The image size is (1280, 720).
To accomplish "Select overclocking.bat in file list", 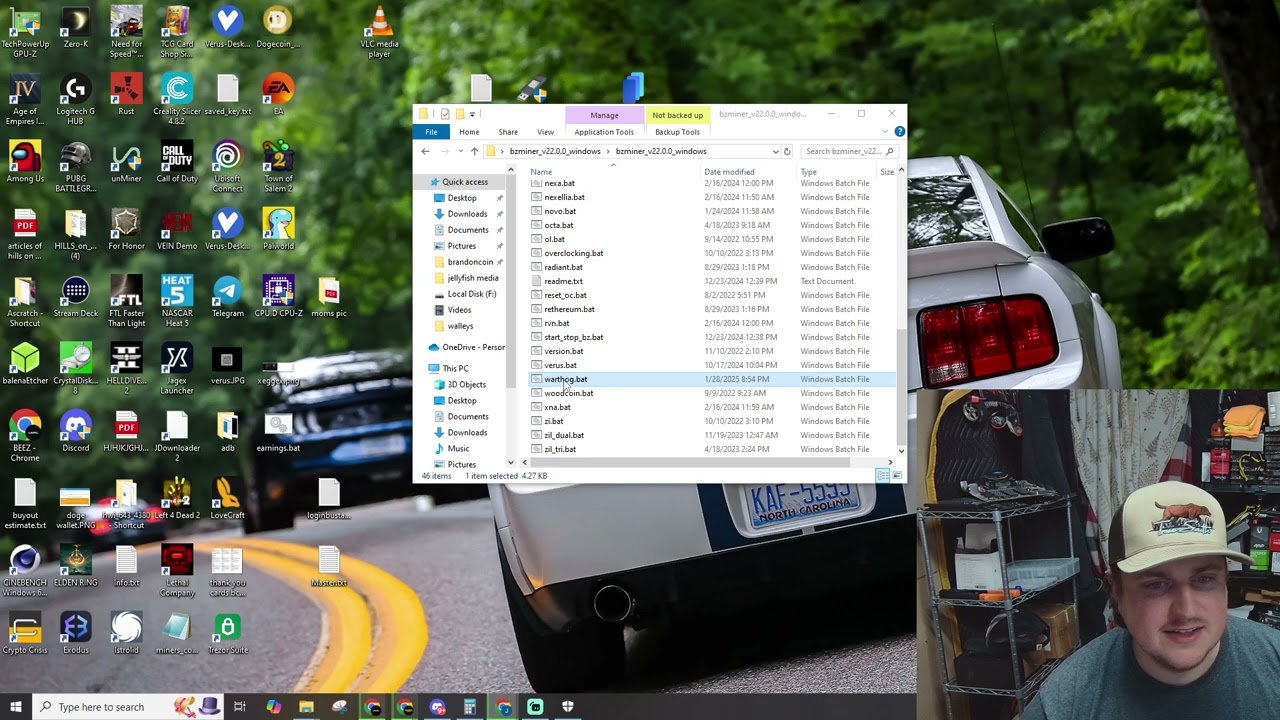I will [574, 253].
